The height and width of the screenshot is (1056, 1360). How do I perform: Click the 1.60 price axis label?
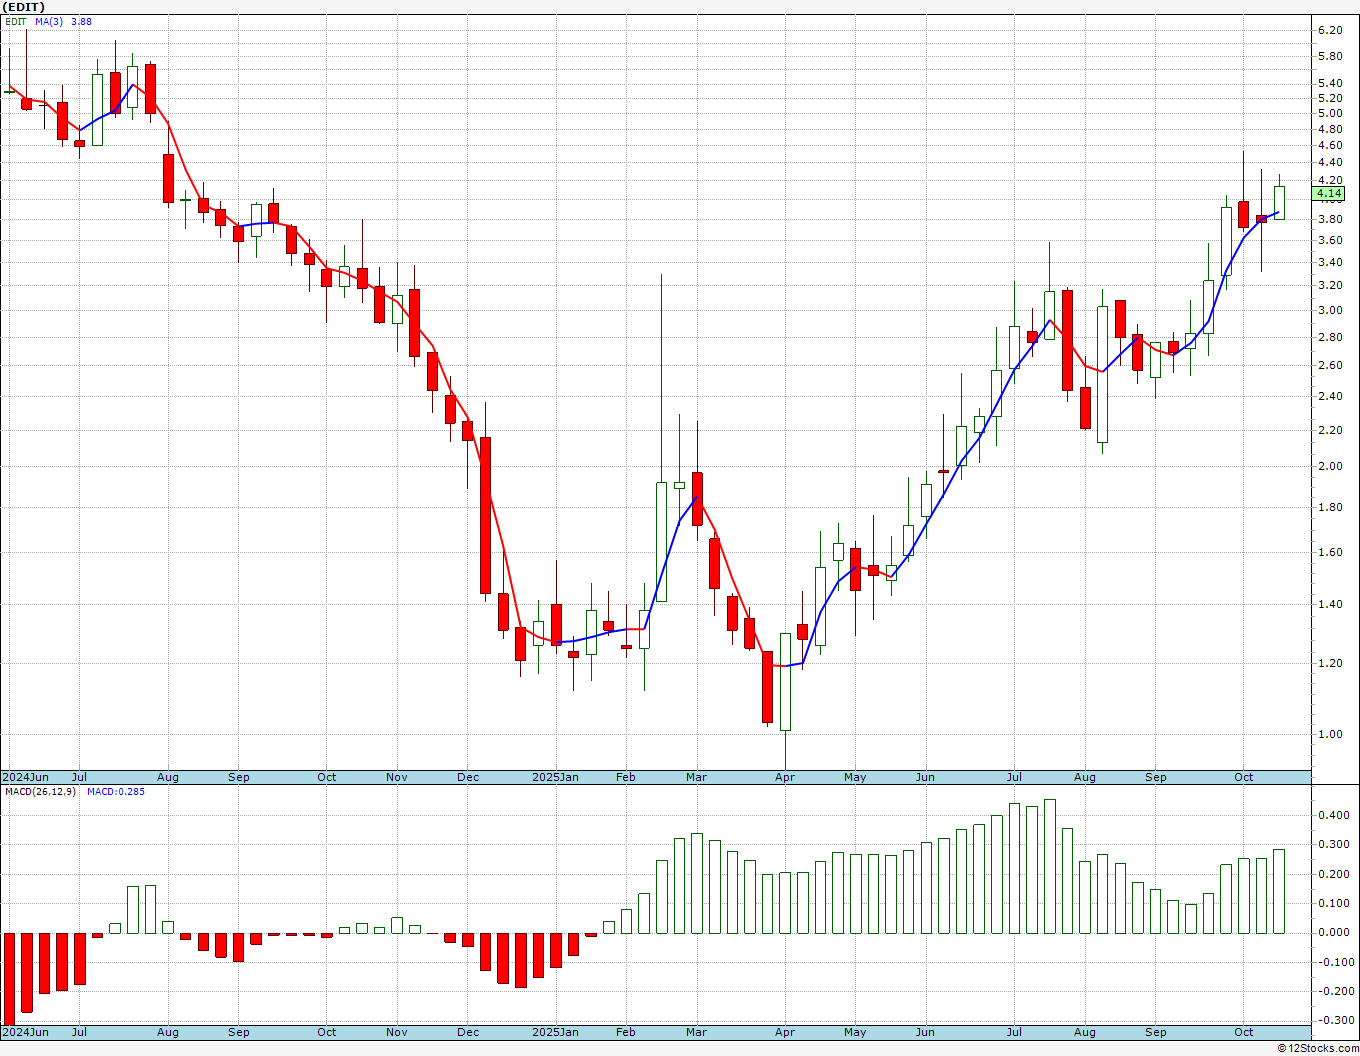[x=1329, y=552]
